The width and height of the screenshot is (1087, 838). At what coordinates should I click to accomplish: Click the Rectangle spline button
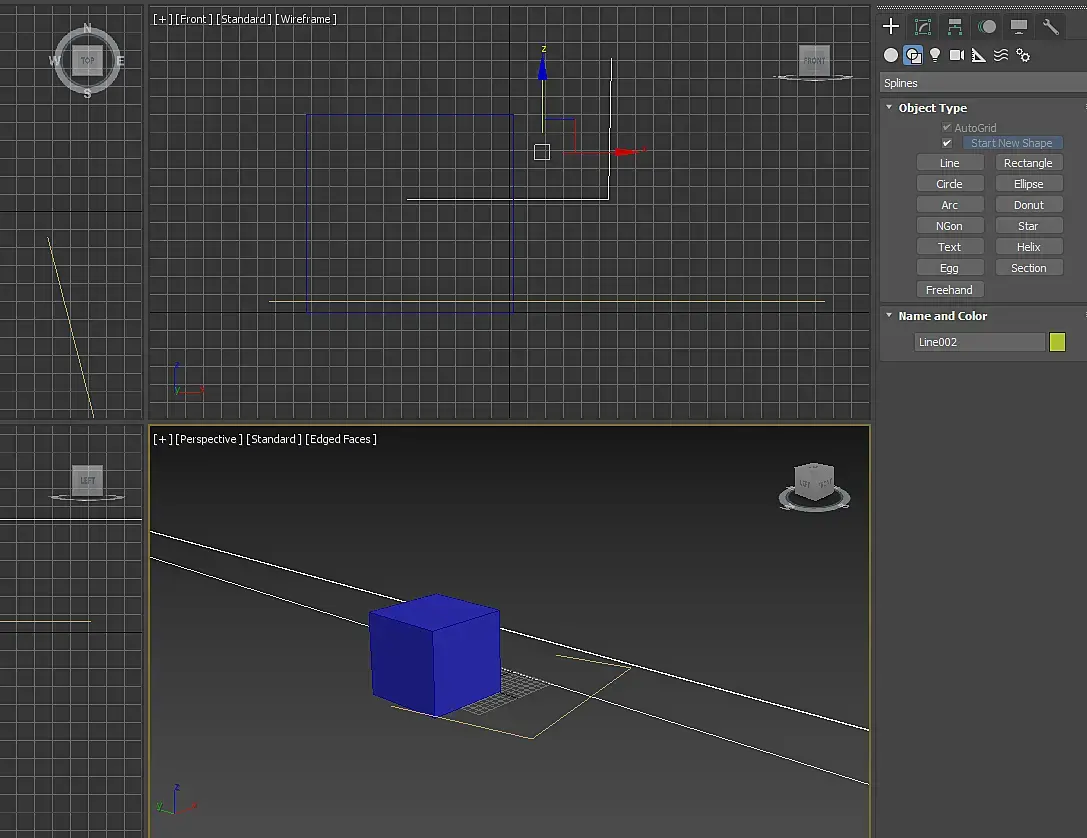1029,163
